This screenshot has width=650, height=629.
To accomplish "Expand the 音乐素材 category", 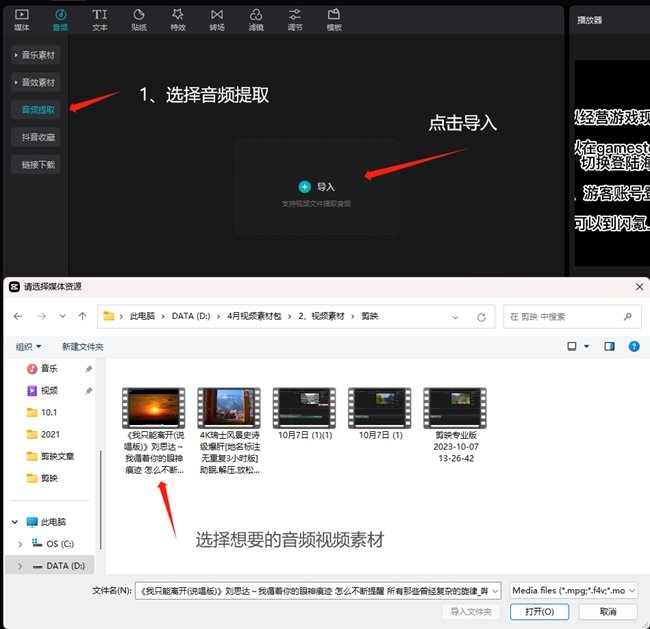I will pyautogui.click(x=35, y=55).
